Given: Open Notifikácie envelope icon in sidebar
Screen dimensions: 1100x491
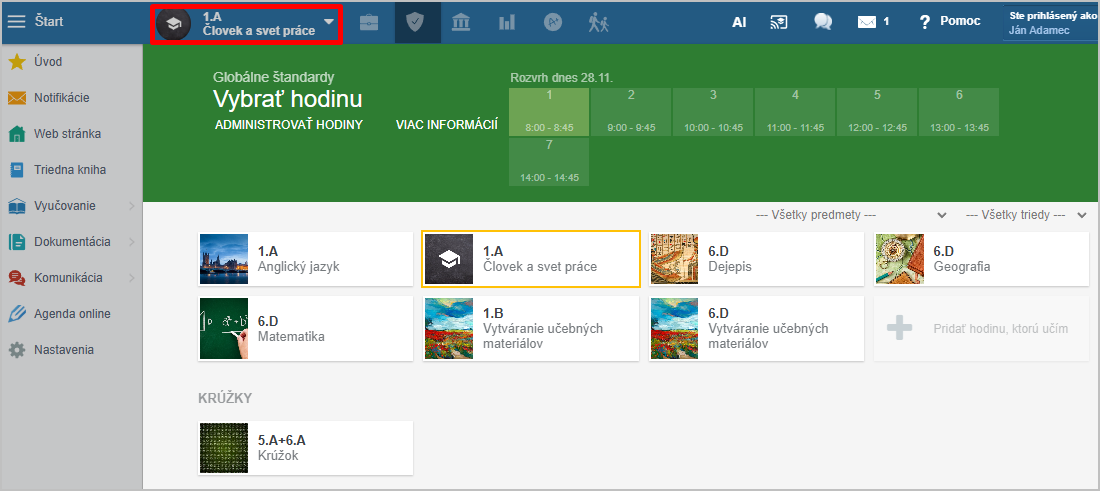Looking at the screenshot, I should tap(17, 97).
